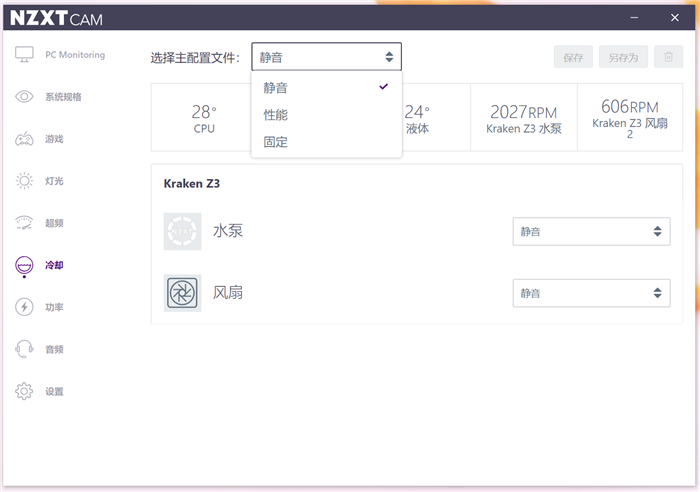Viewport: 700px width, 492px height.
Task: Click the headset icon for 音频
Action: pyautogui.click(x=24, y=349)
